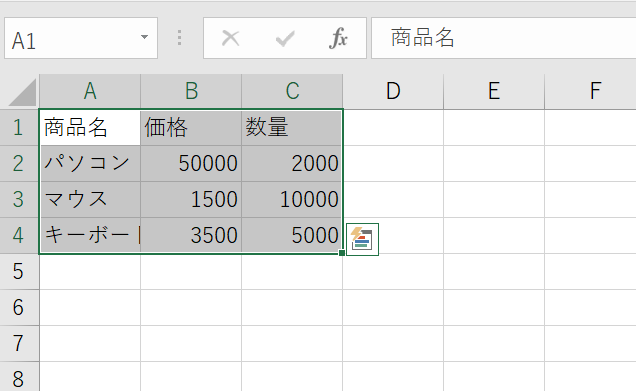Click the Insert Function fx icon
This screenshot has height=391, width=636.
[338, 38]
